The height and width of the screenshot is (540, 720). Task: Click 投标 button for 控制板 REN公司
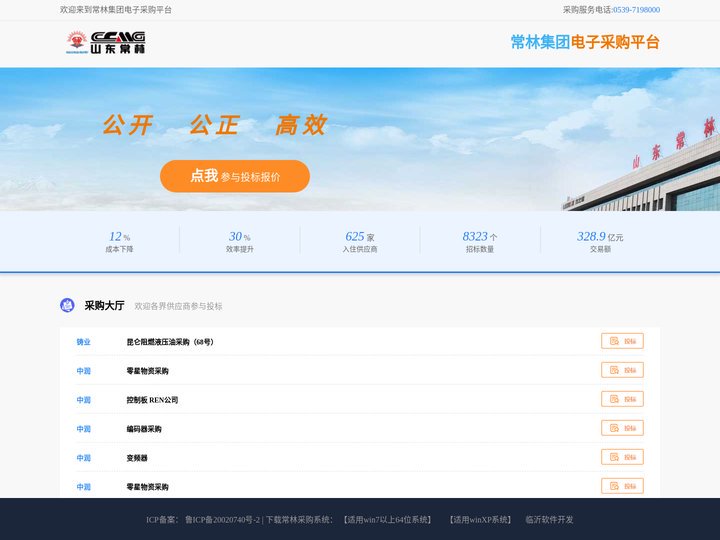pyautogui.click(x=622, y=399)
